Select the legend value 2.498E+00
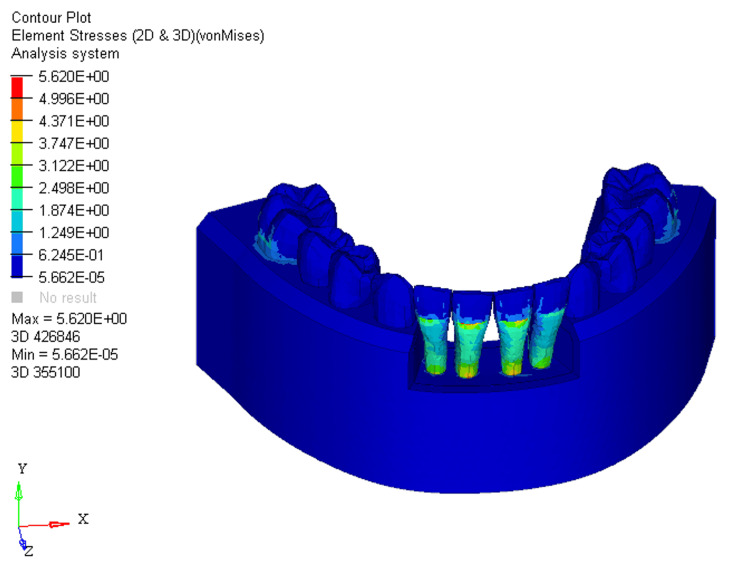This screenshot has height=567, width=750. point(74,188)
